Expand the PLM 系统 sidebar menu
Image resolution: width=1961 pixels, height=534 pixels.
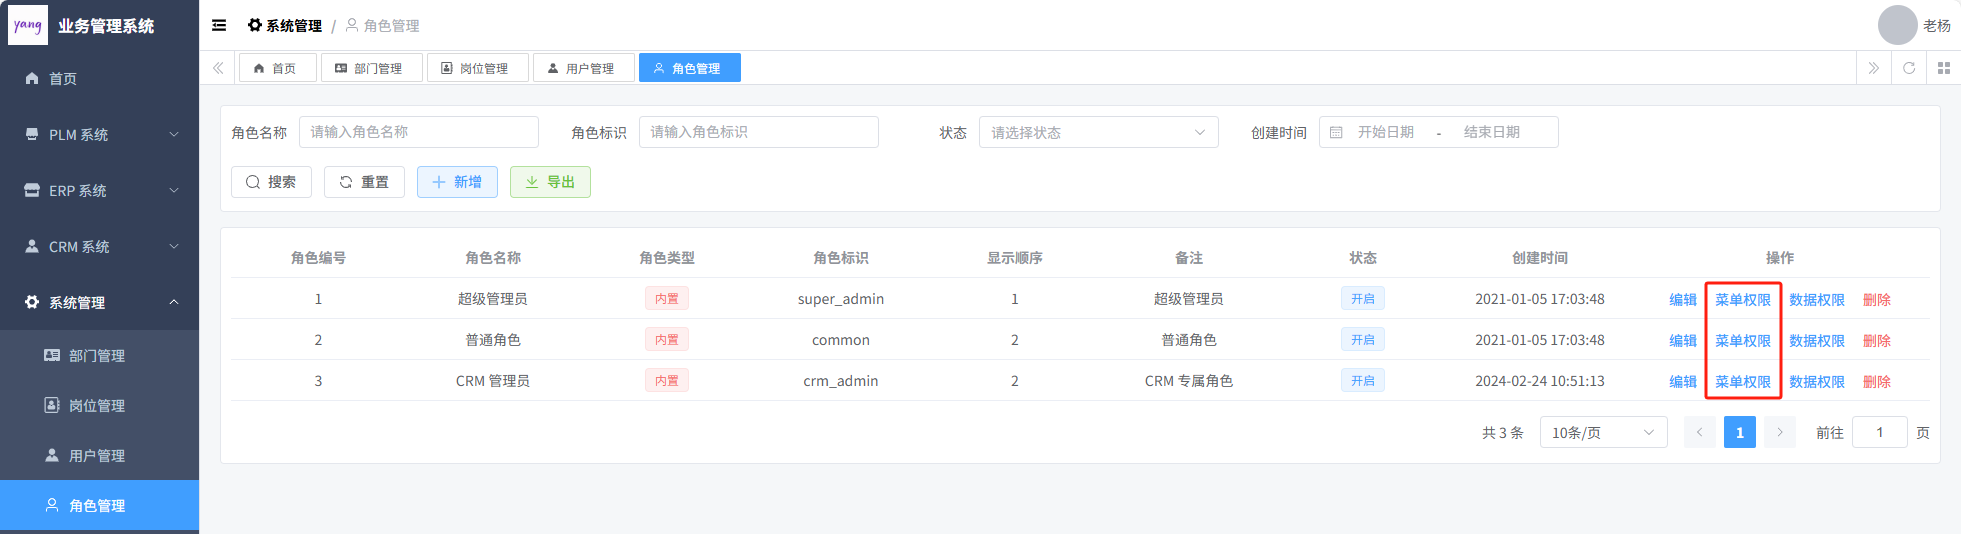click(100, 134)
